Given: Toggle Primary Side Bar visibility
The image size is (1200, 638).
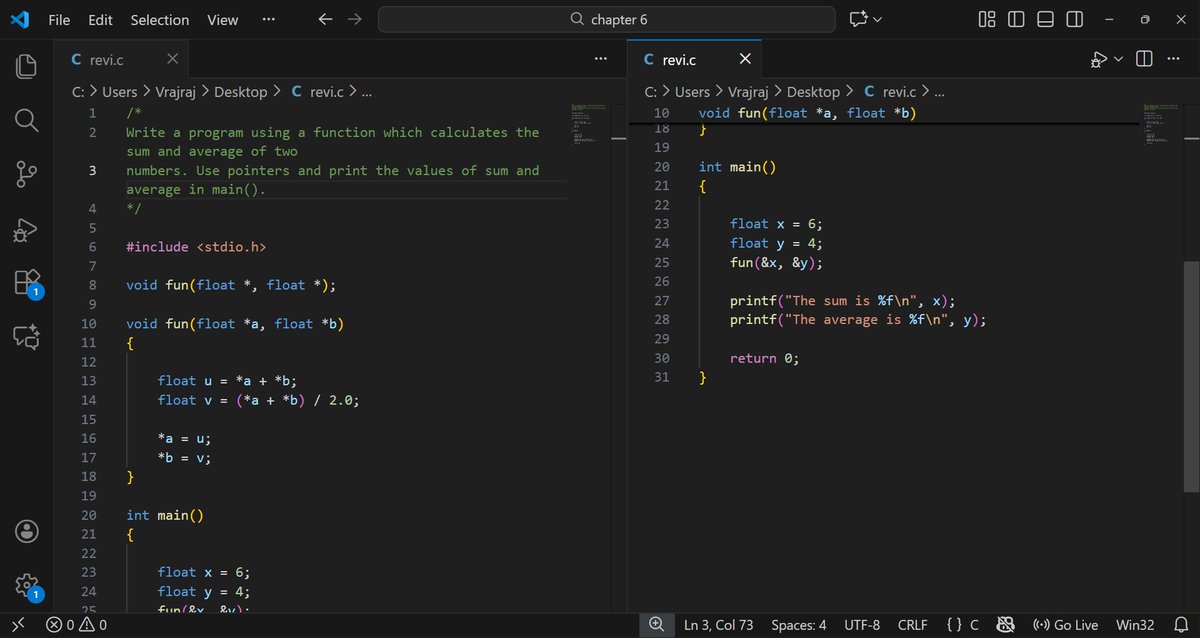Looking at the screenshot, I should pyautogui.click(x=1016, y=19).
